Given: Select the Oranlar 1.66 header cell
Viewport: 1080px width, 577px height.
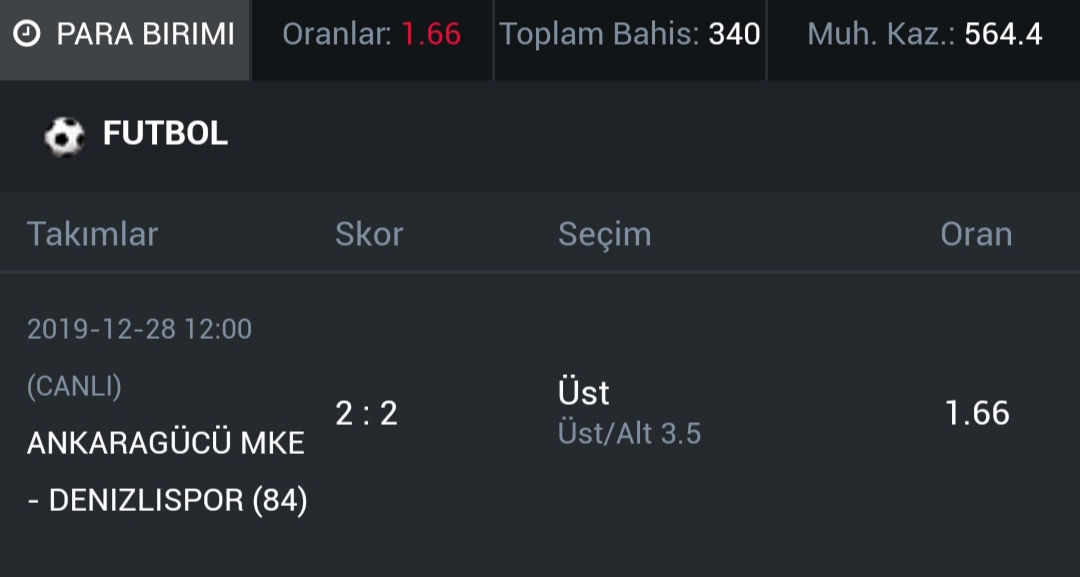Looking at the screenshot, I should (x=372, y=40).
